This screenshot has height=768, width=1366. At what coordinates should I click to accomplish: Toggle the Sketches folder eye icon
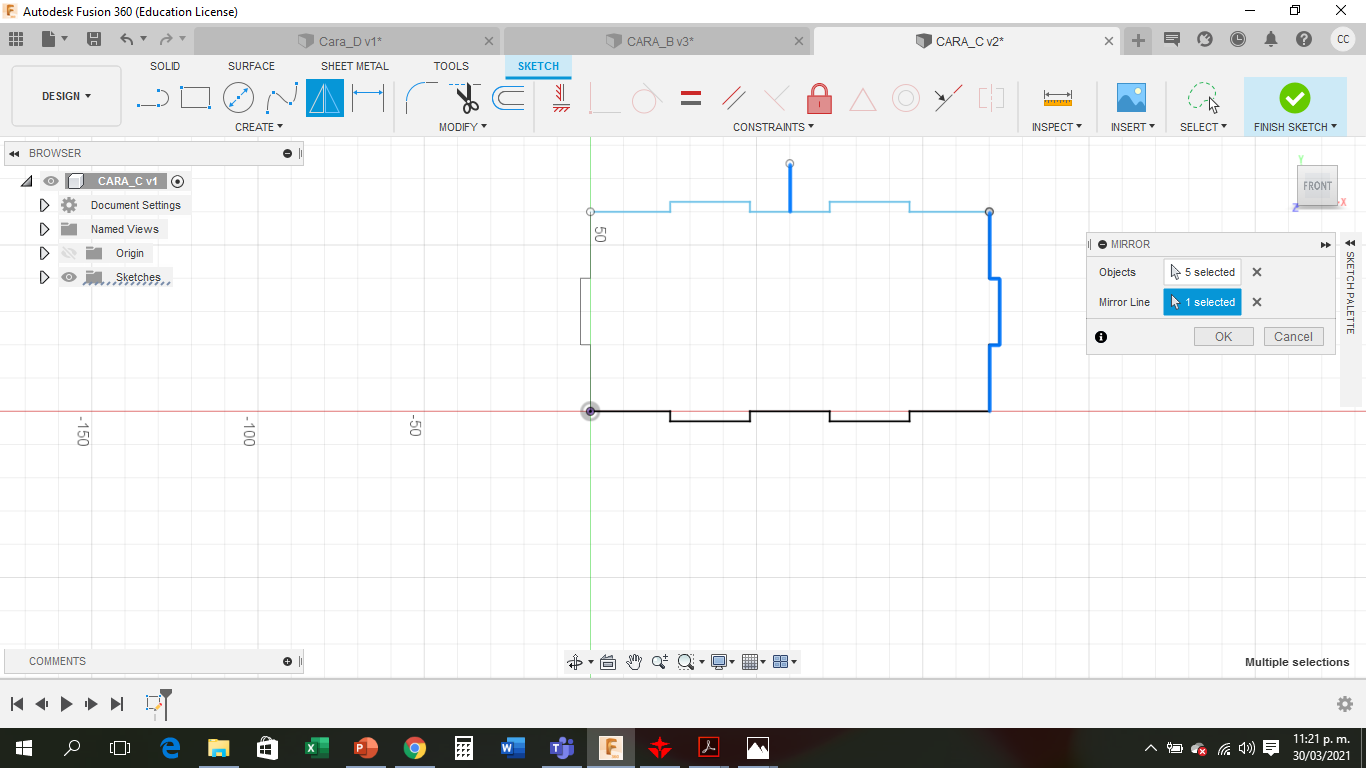pos(69,277)
